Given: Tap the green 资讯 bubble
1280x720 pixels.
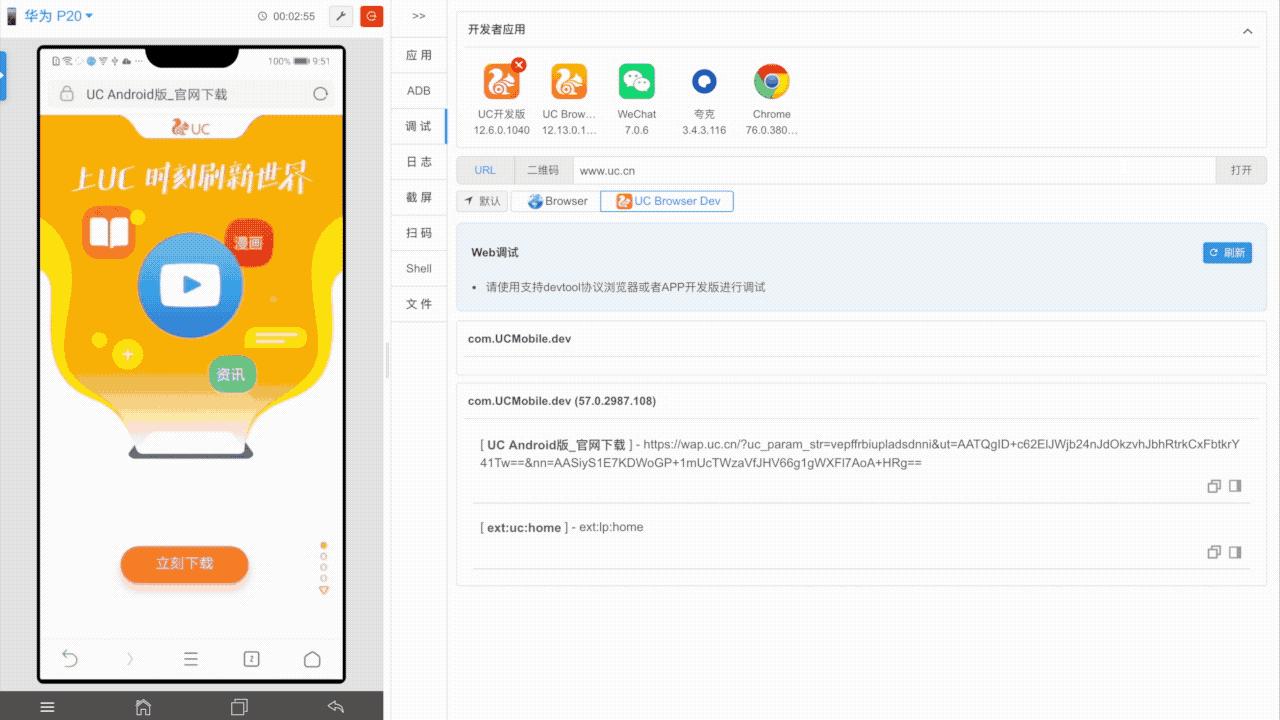Looking at the screenshot, I should [231, 375].
